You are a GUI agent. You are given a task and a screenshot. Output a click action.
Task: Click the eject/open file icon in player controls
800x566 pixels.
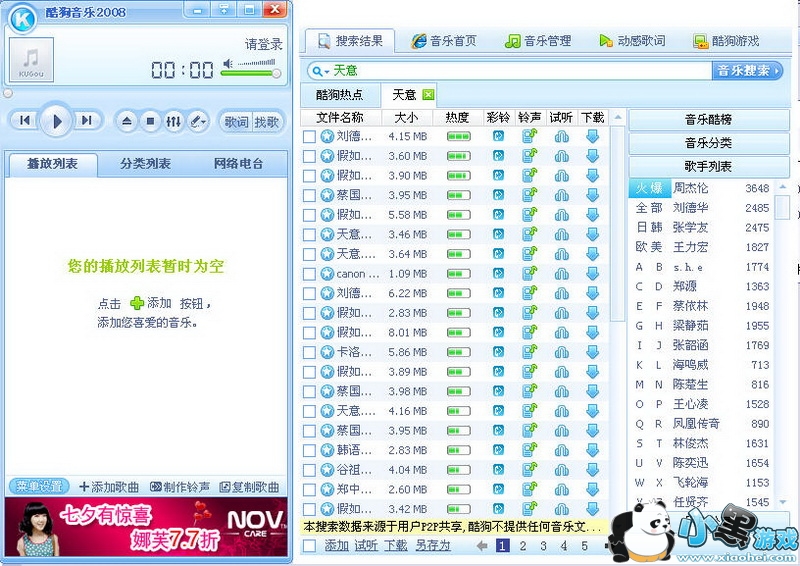[127, 121]
